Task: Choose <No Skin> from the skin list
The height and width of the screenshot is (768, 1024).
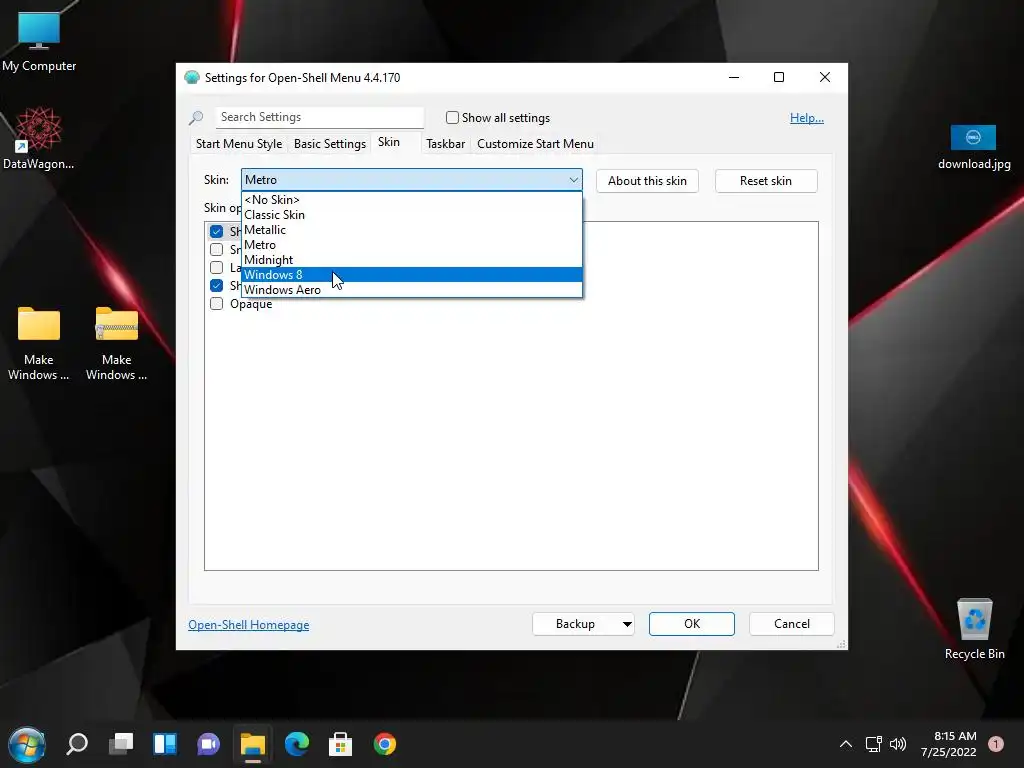Action: coord(411,200)
